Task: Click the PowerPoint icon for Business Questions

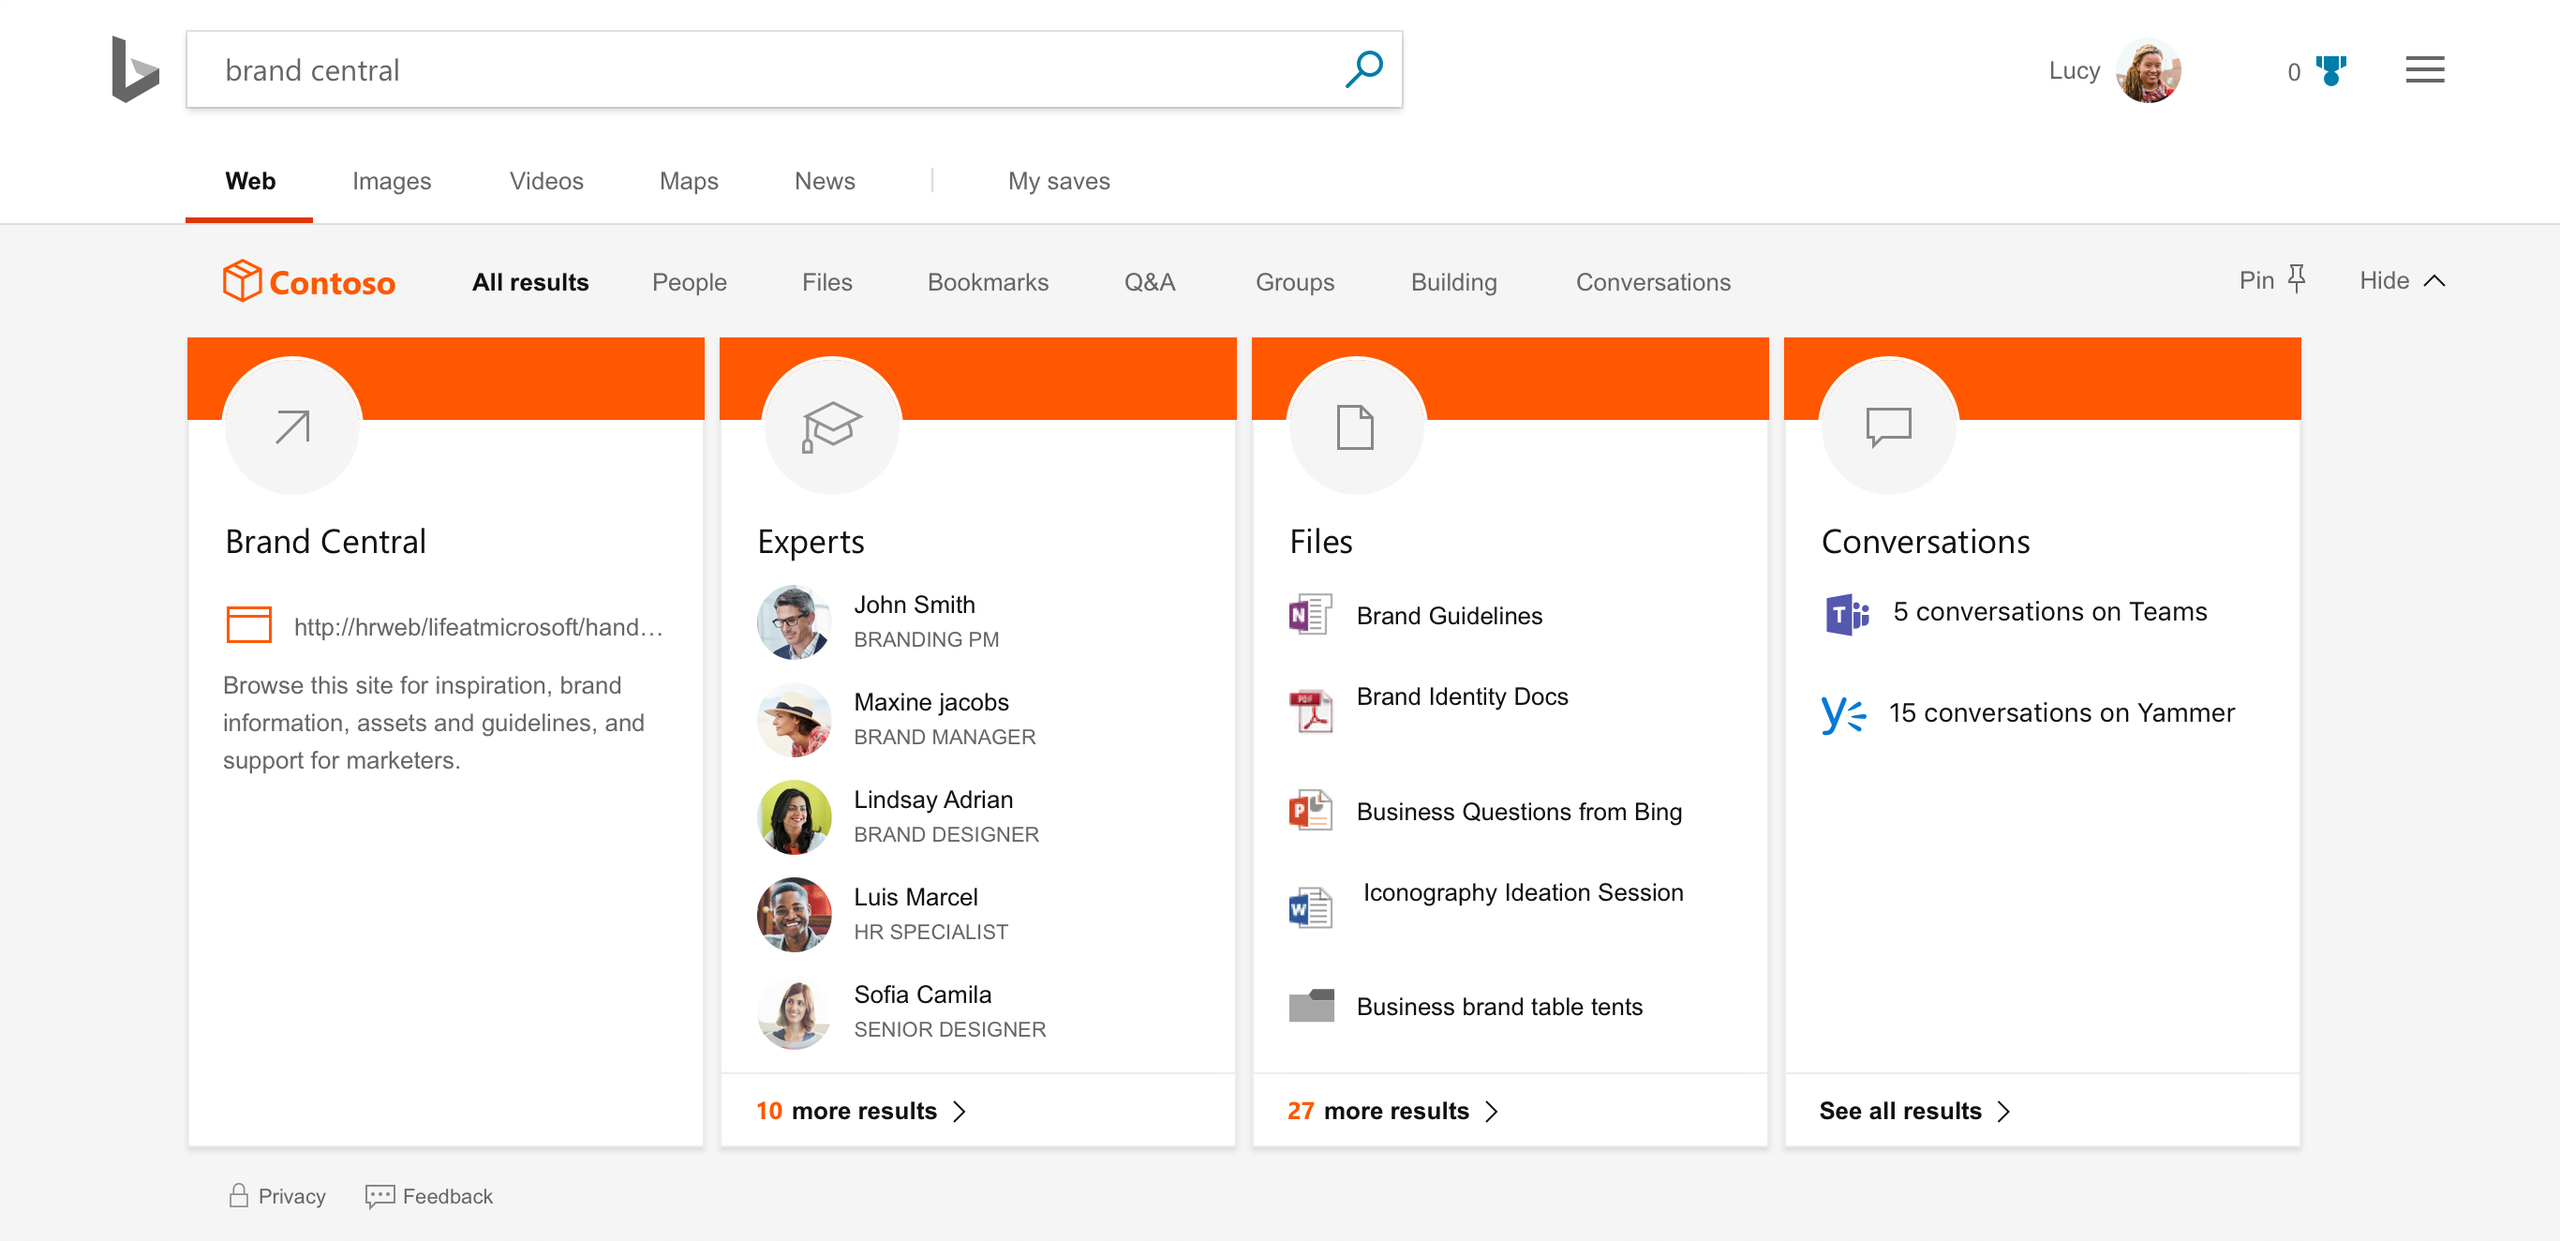Action: coord(1310,811)
